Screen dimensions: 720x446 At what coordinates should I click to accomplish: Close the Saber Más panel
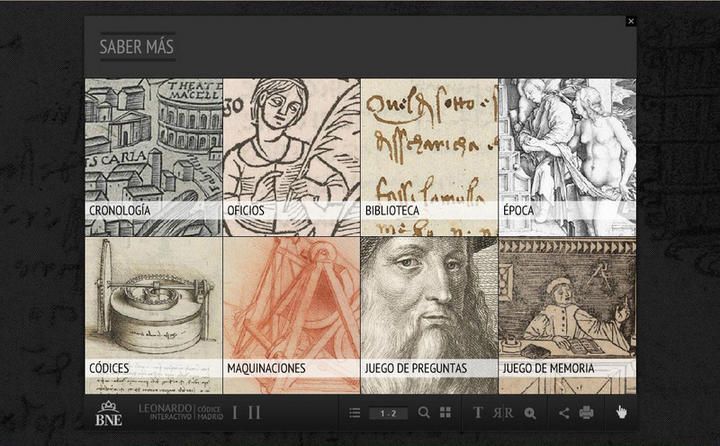(631, 21)
